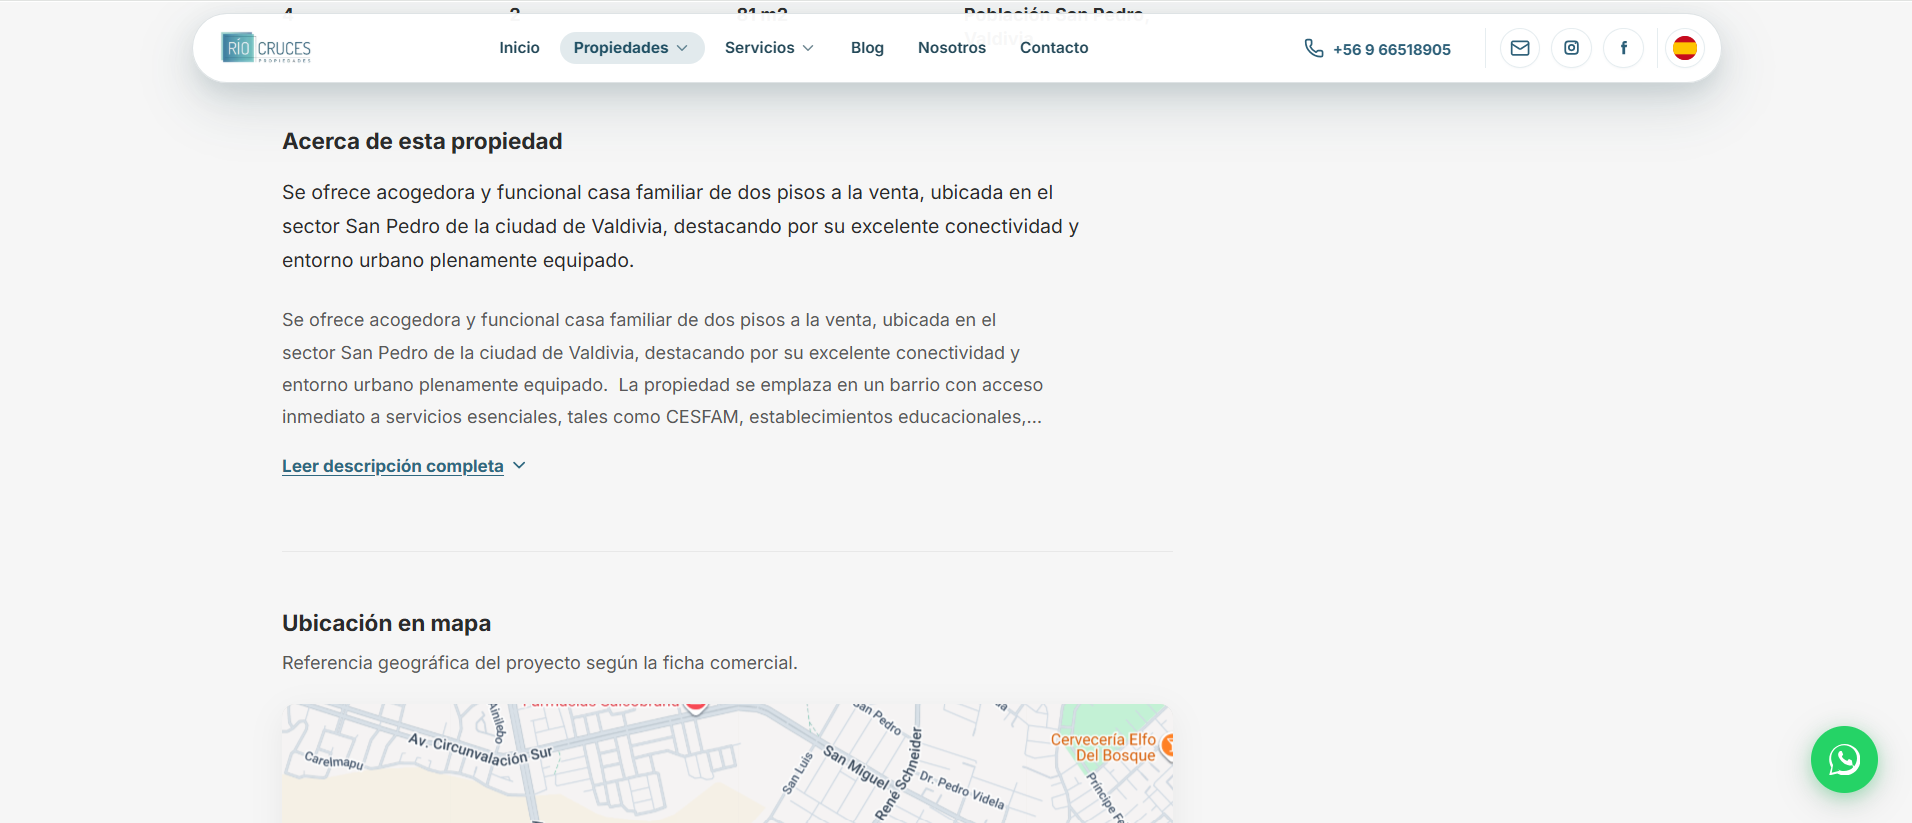Open the Nosotros menu item

(x=952, y=48)
